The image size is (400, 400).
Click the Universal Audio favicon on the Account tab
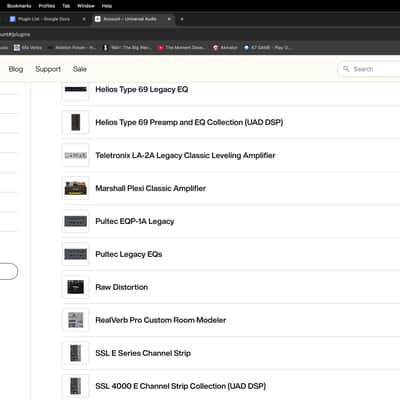(x=98, y=19)
